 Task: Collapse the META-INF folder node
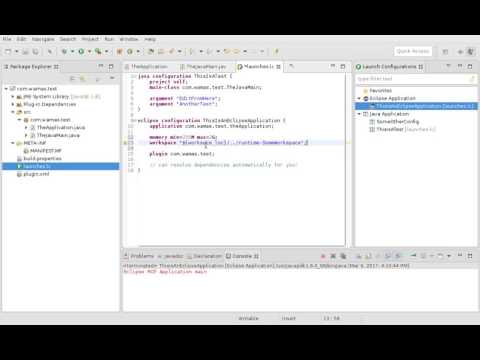(13, 143)
